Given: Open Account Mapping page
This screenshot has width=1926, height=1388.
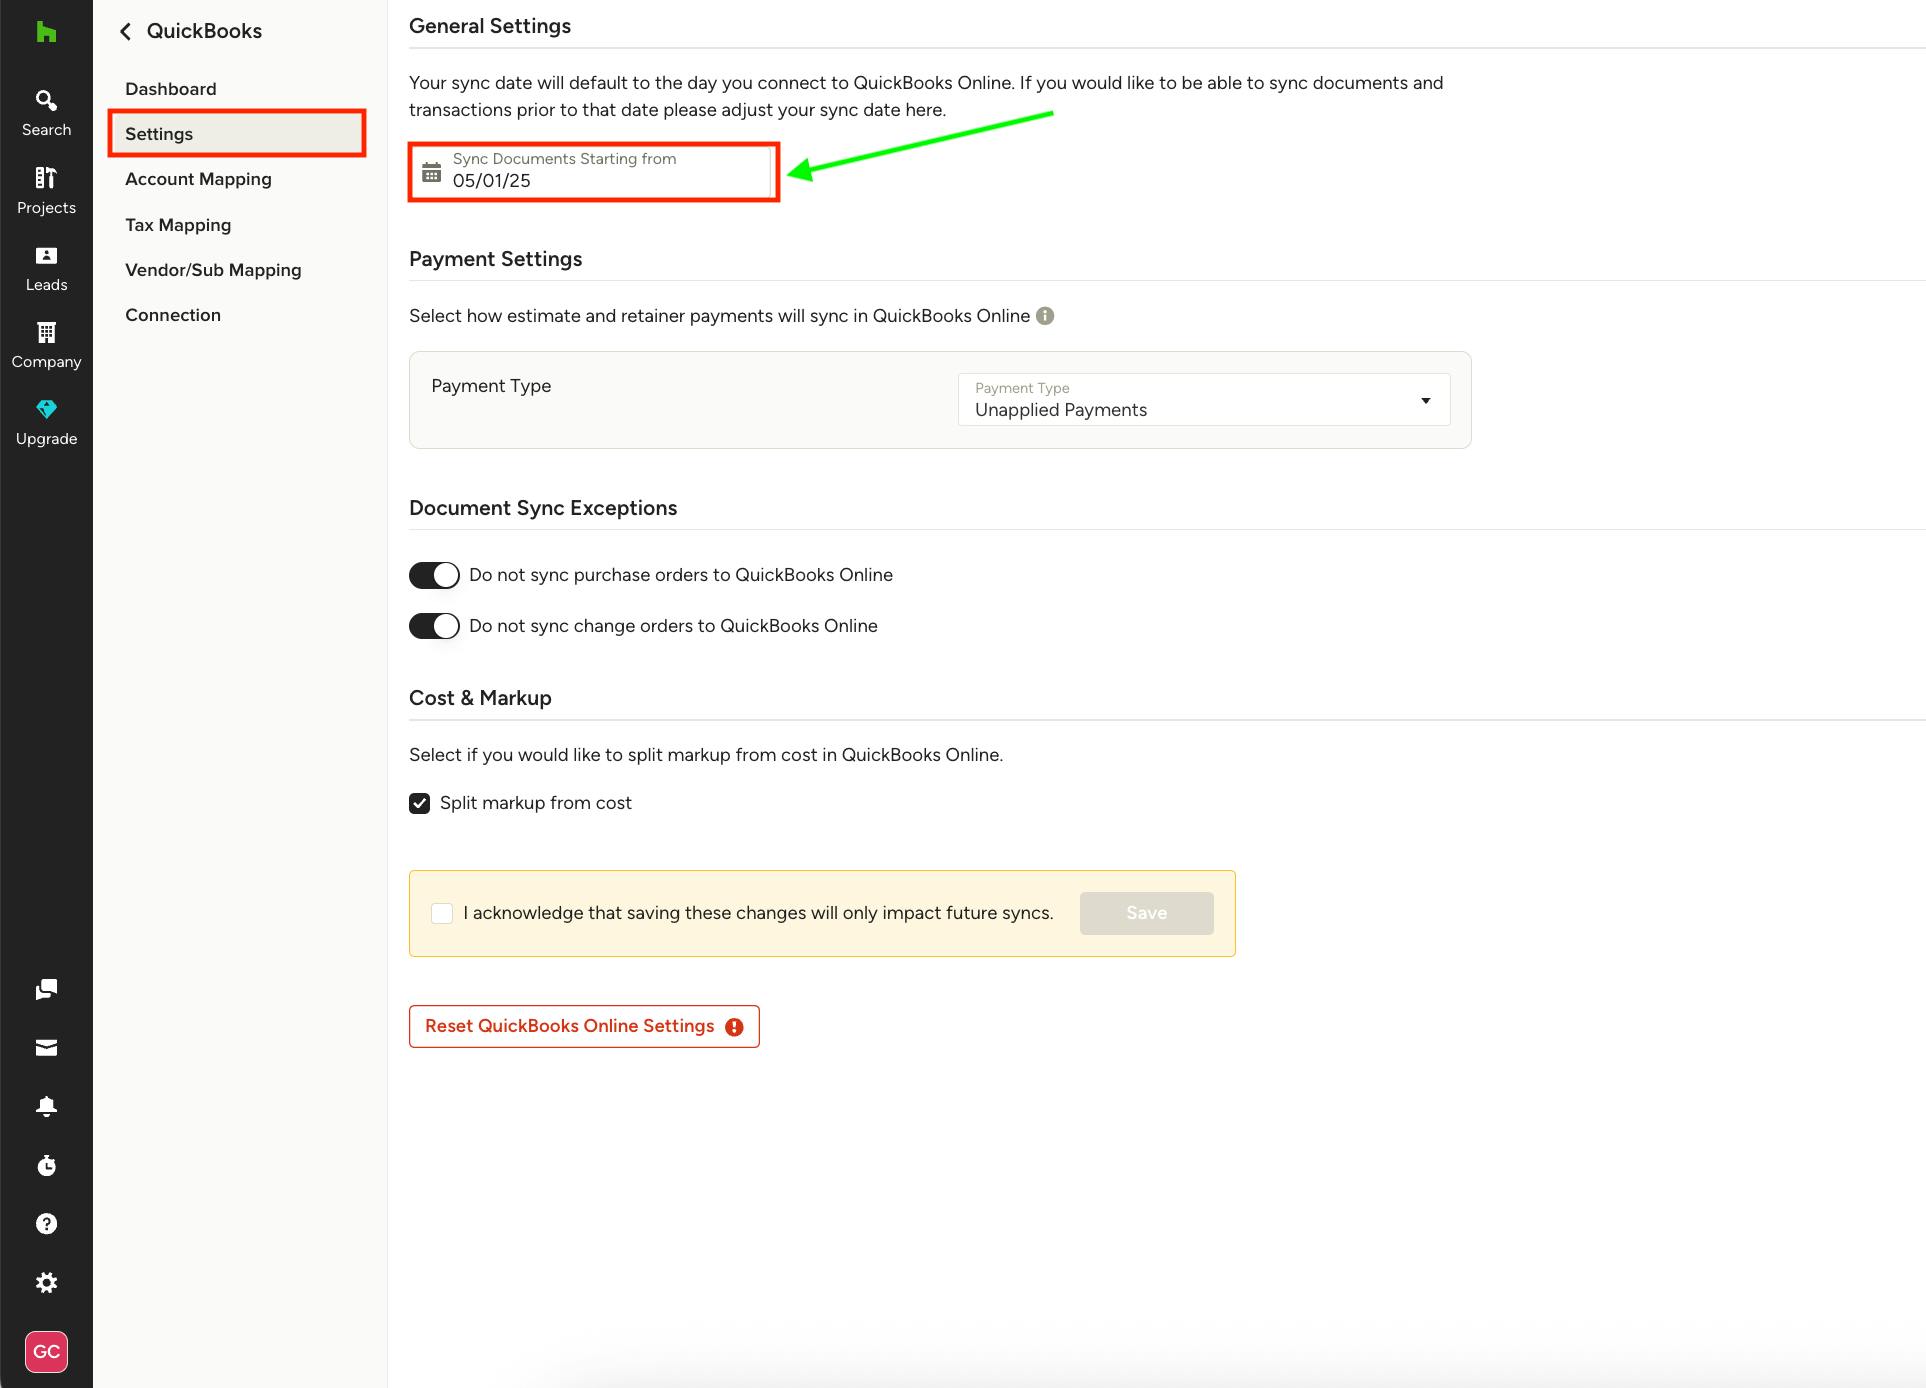Looking at the screenshot, I should pyautogui.click(x=198, y=179).
